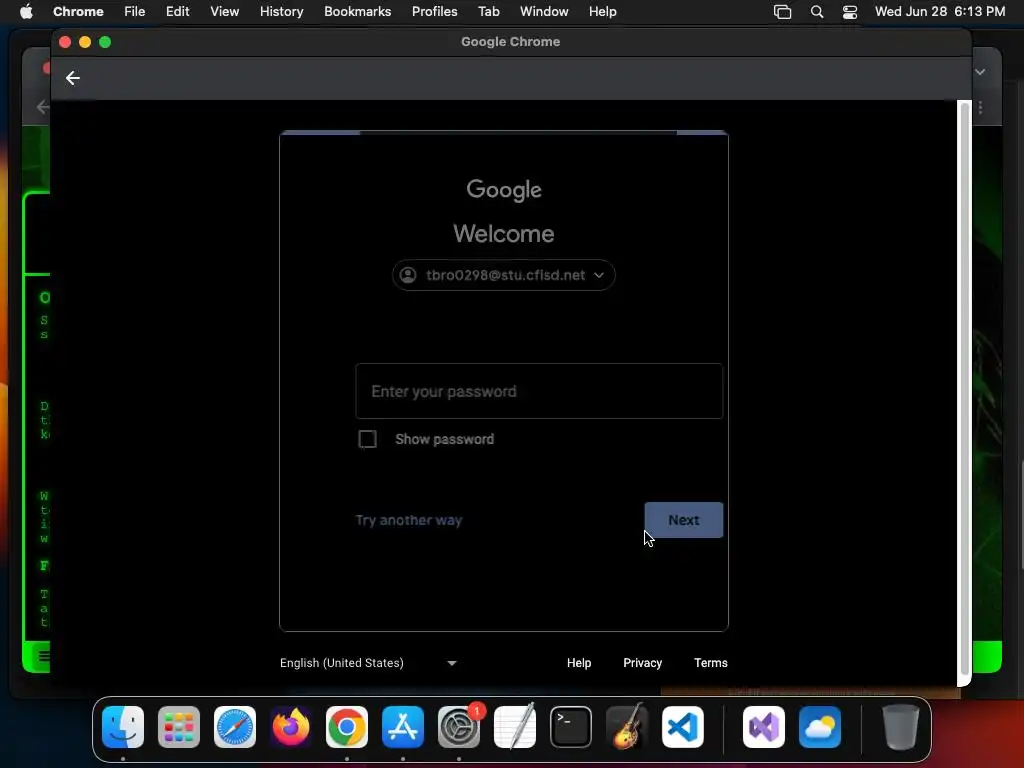This screenshot has height=768, width=1024.
Task: Click the account avatar icon beside the email
Action: (408, 275)
